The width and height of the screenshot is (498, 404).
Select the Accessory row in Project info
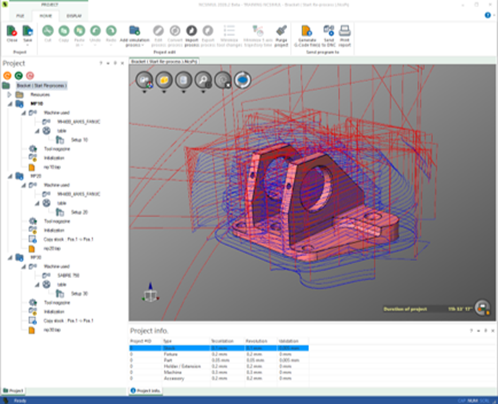(x=219, y=378)
